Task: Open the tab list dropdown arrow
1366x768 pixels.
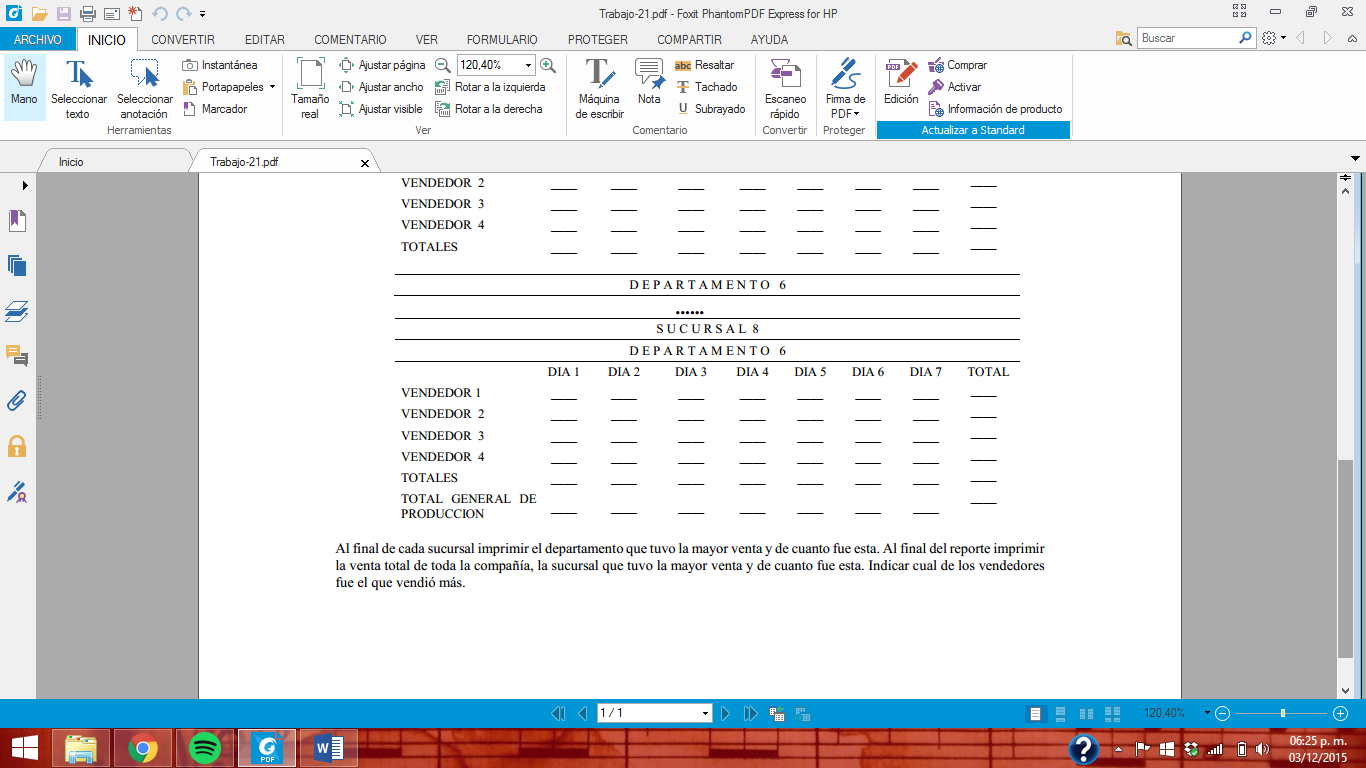Action: pos(1355,158)
